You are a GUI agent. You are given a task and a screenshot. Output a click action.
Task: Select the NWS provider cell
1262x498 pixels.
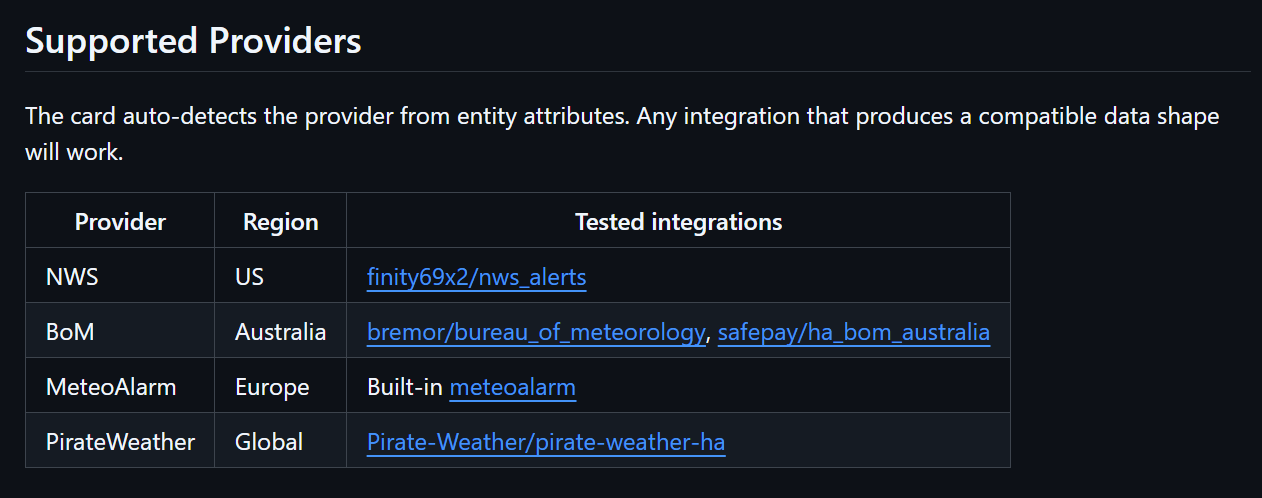pos(72,277)
